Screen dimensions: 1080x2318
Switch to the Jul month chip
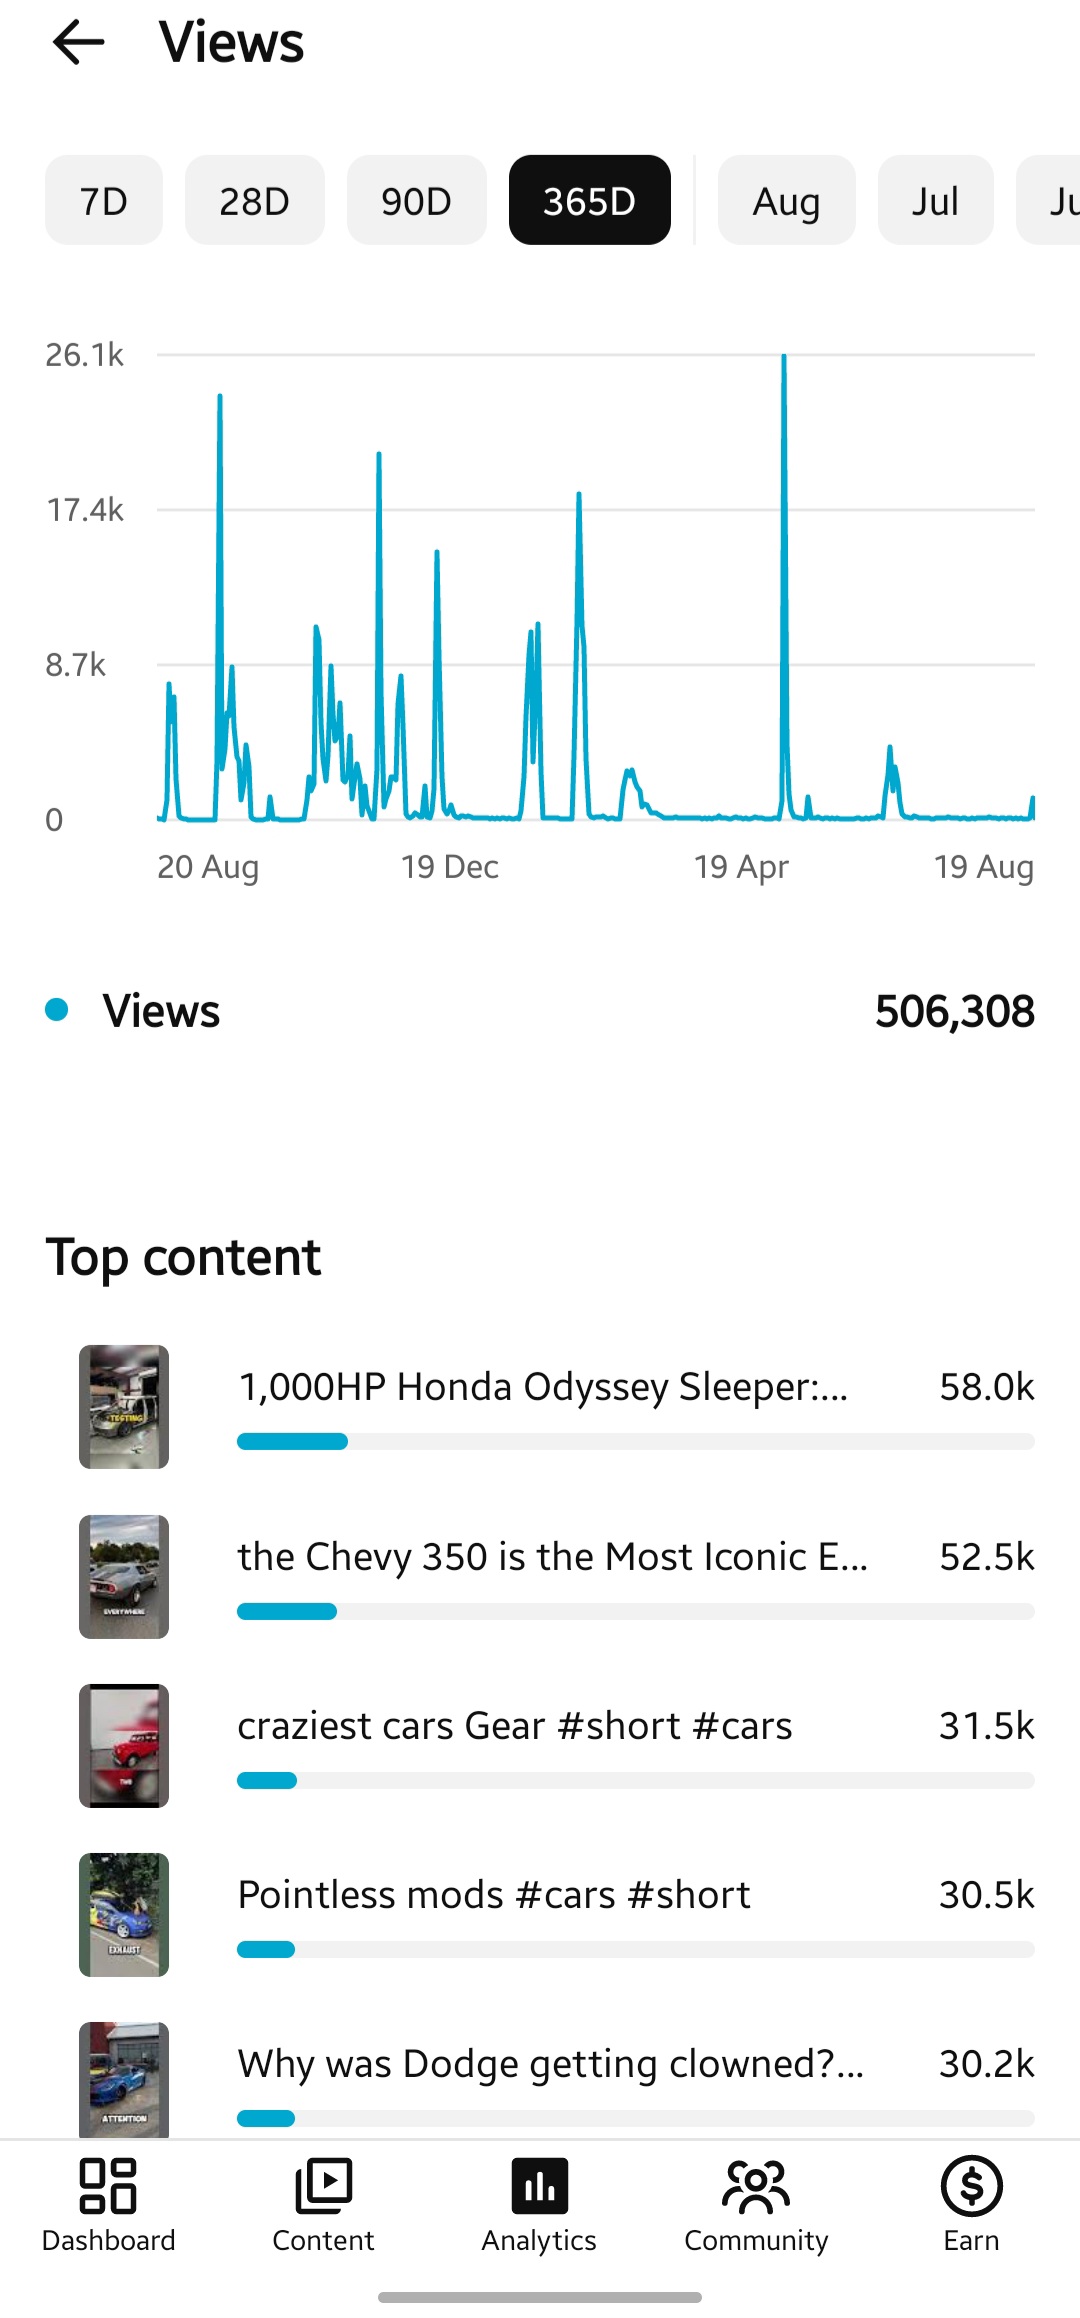point(936,200)
